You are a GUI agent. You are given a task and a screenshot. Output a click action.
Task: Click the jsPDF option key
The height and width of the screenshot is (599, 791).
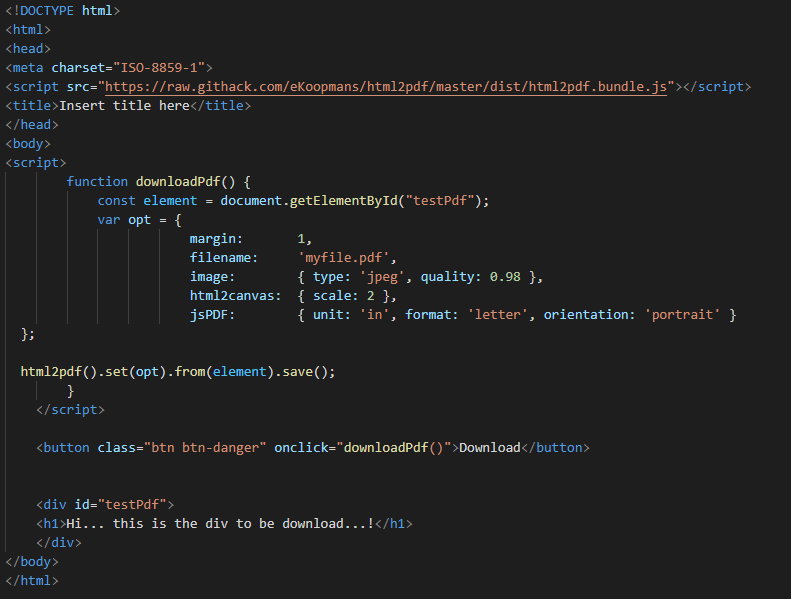[212, 315]
